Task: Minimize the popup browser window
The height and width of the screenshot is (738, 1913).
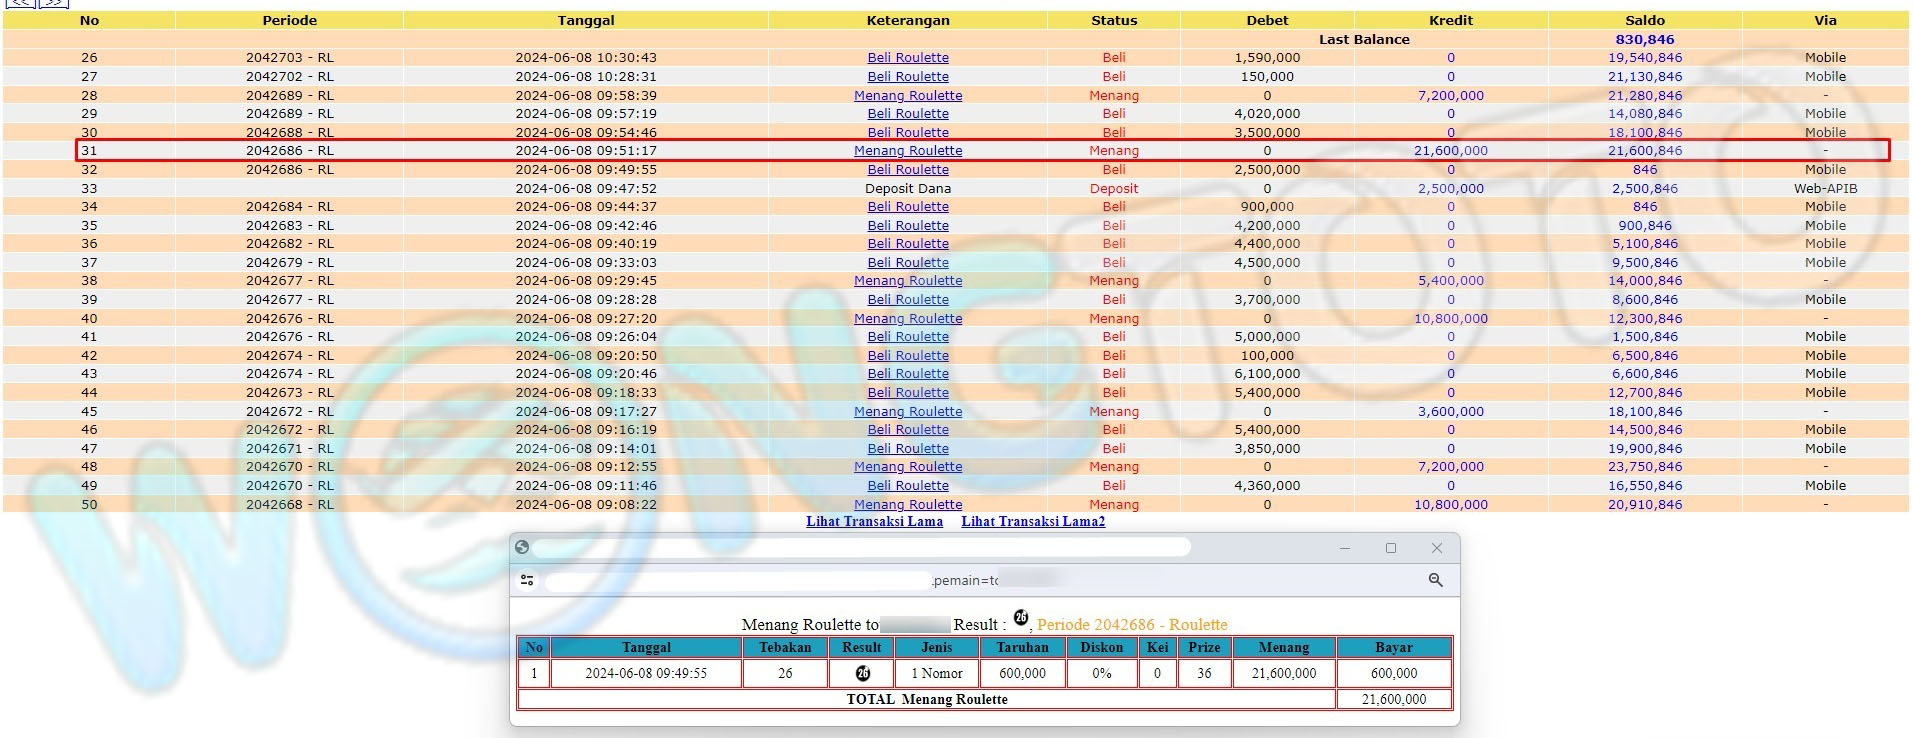Action: 1344,548
